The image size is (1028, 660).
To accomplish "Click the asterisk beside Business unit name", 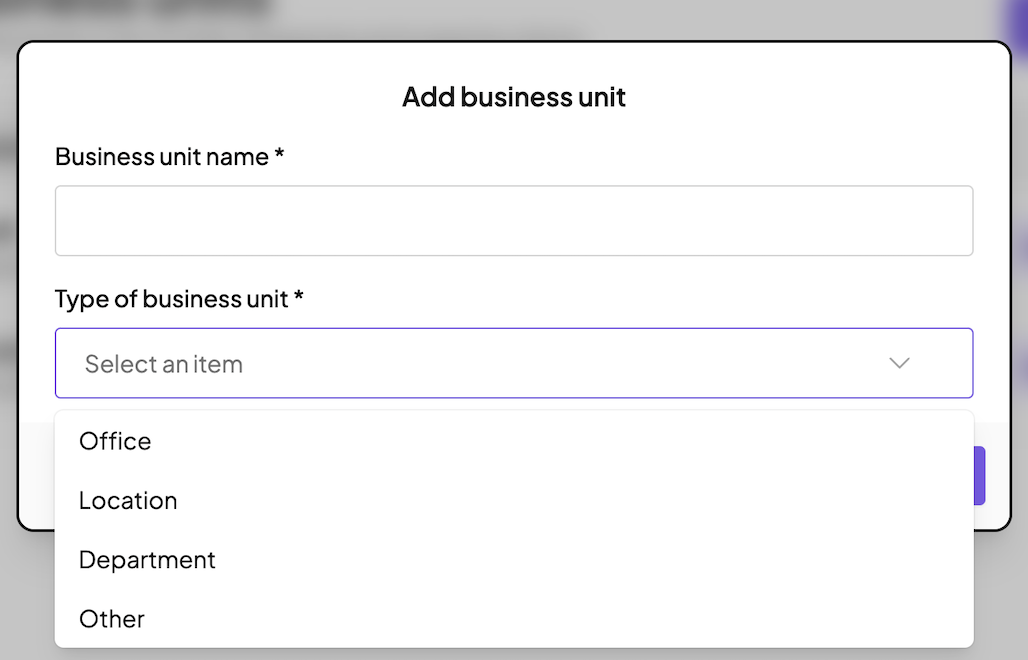I will (x=280, y=157).
